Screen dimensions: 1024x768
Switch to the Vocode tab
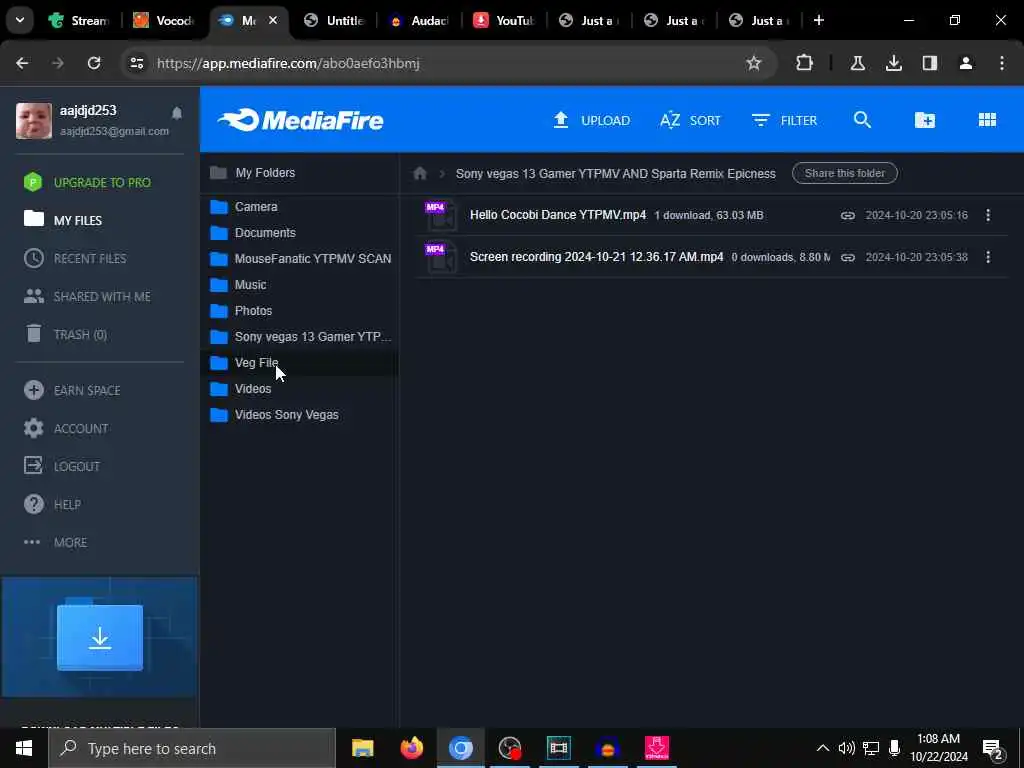point(165,20)
